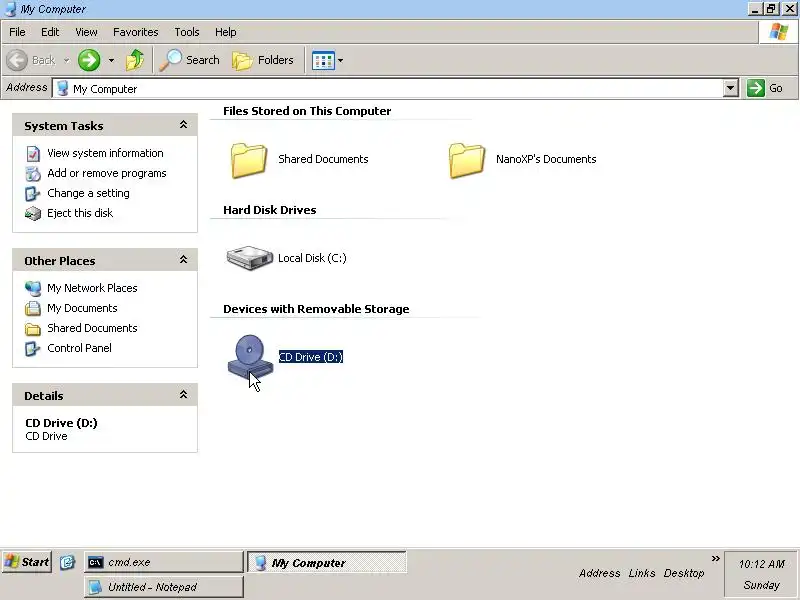Click the clock showing 10:12 AM

[762, 564]
